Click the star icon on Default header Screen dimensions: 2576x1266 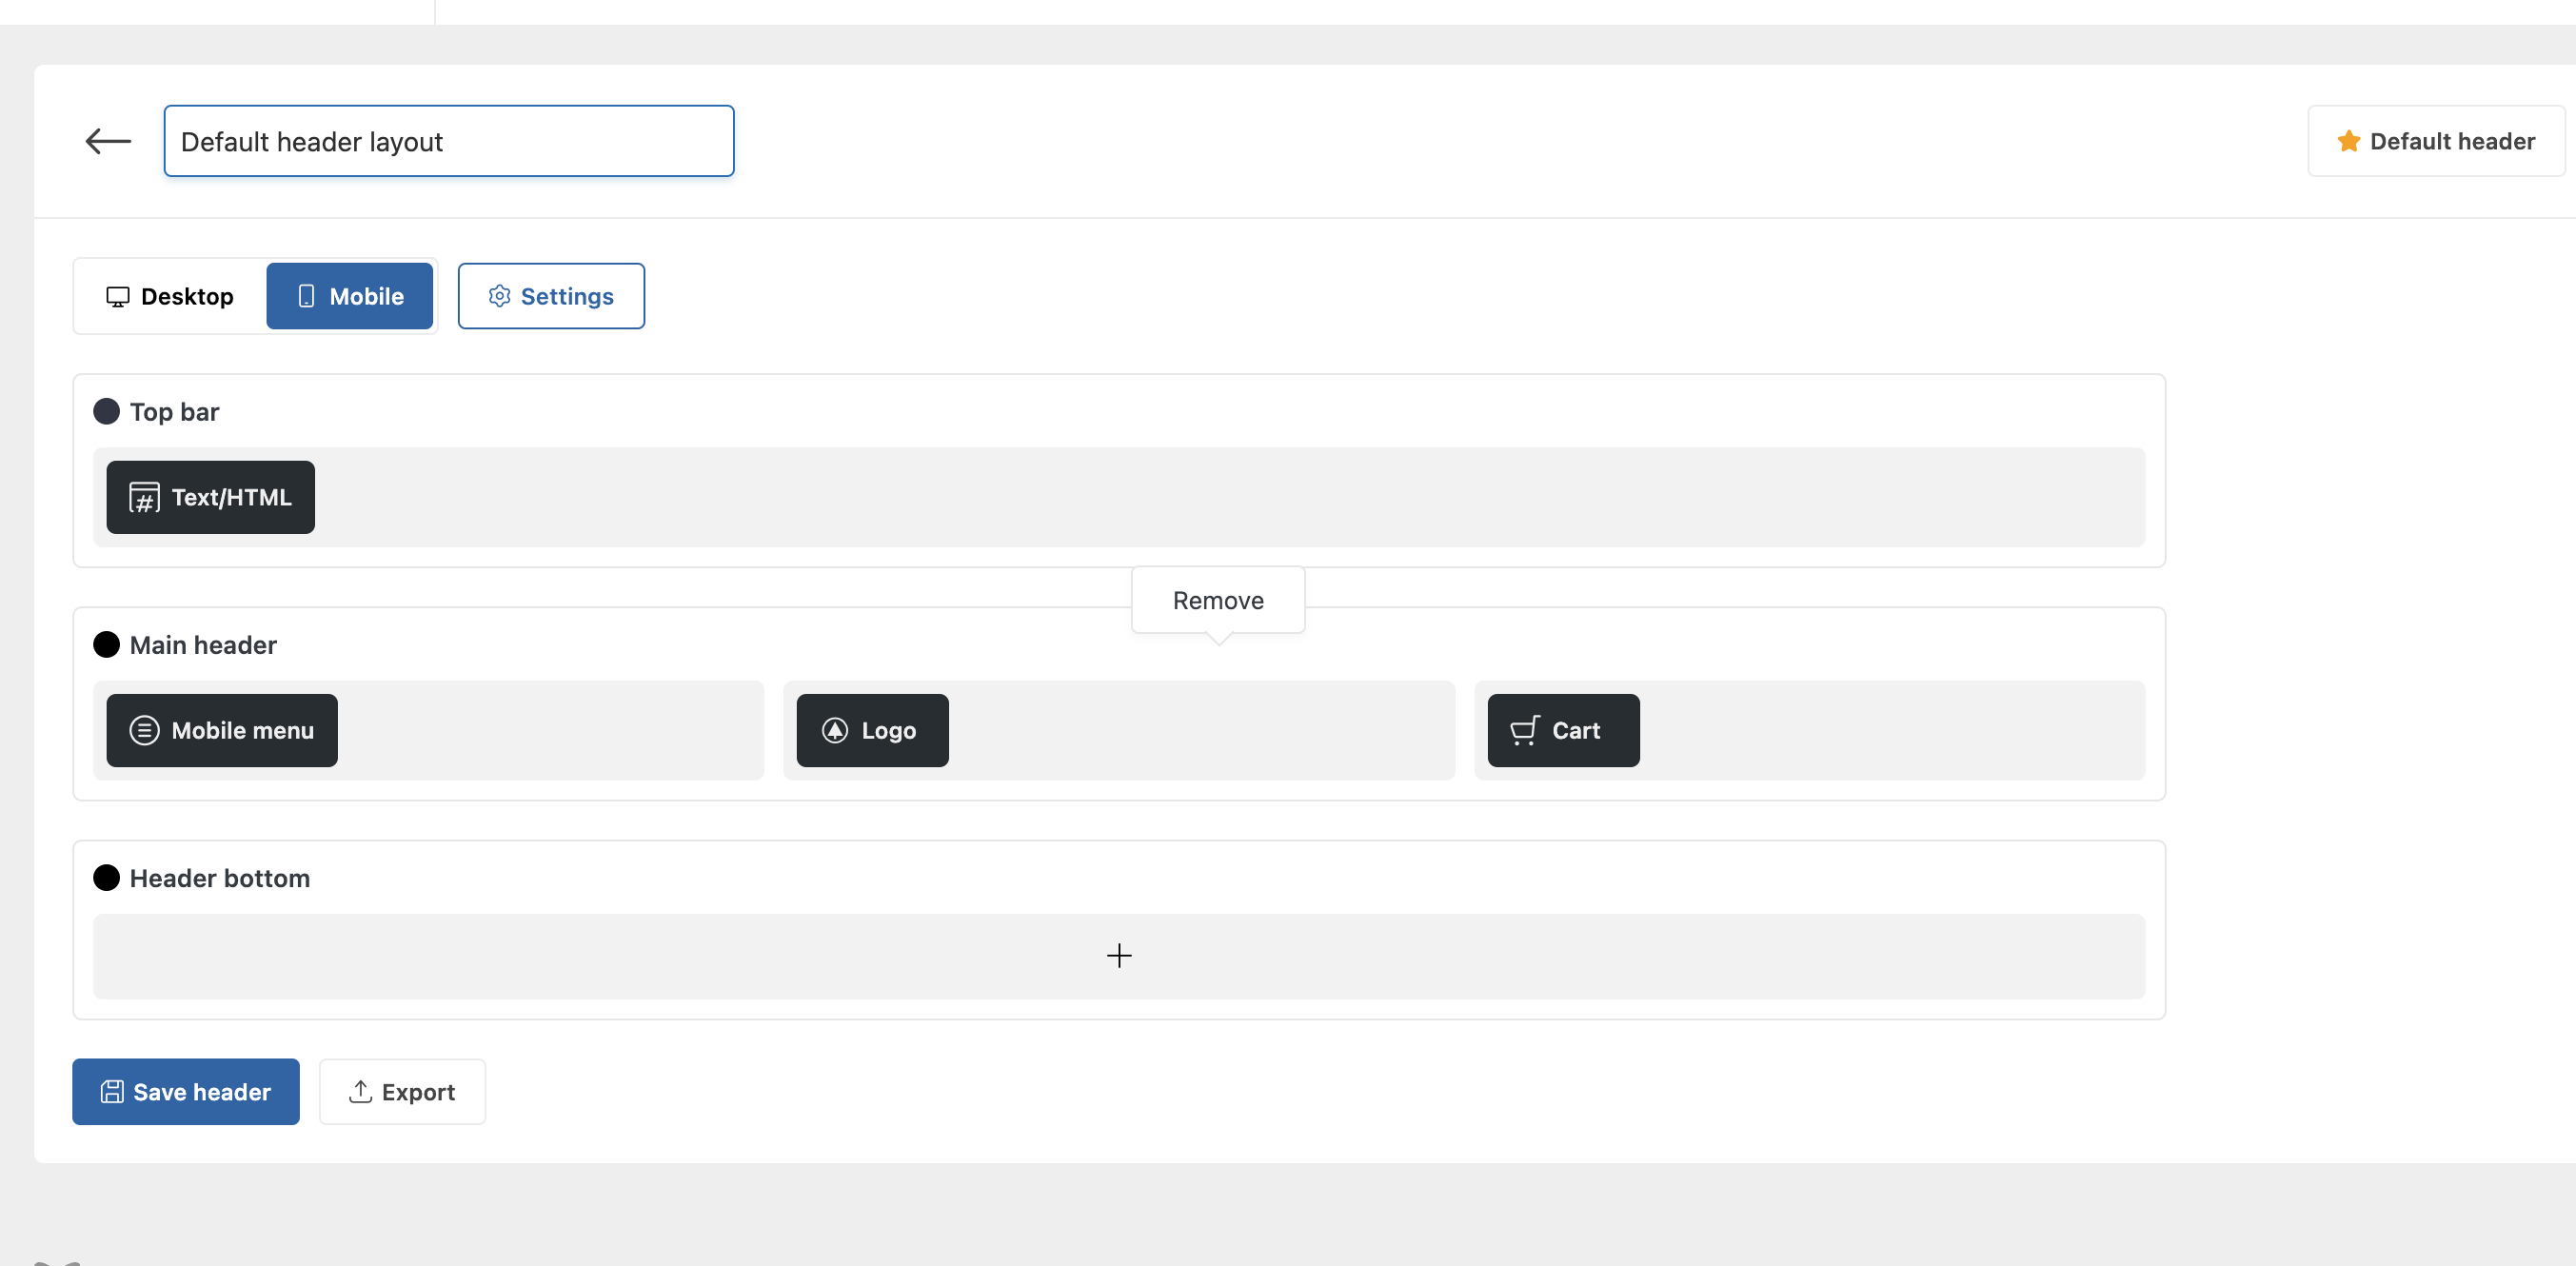tap(2348, 141)
